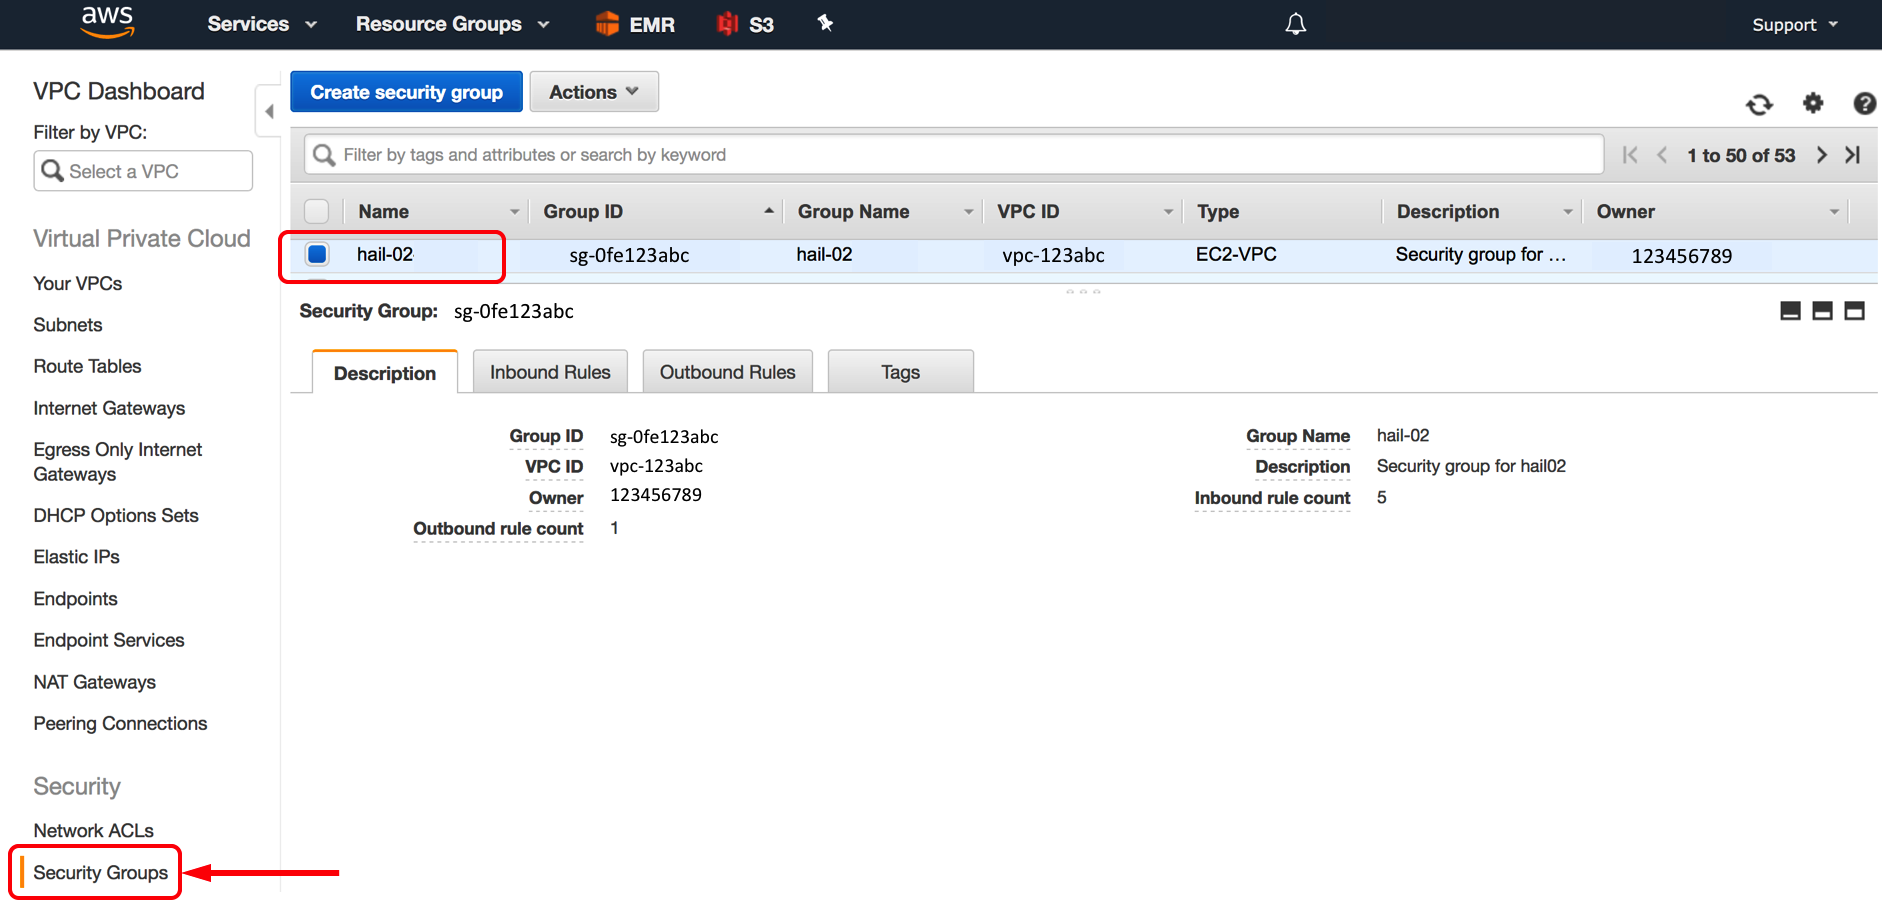
Task: Open the notifications bell
Action: coord(1296,24)
